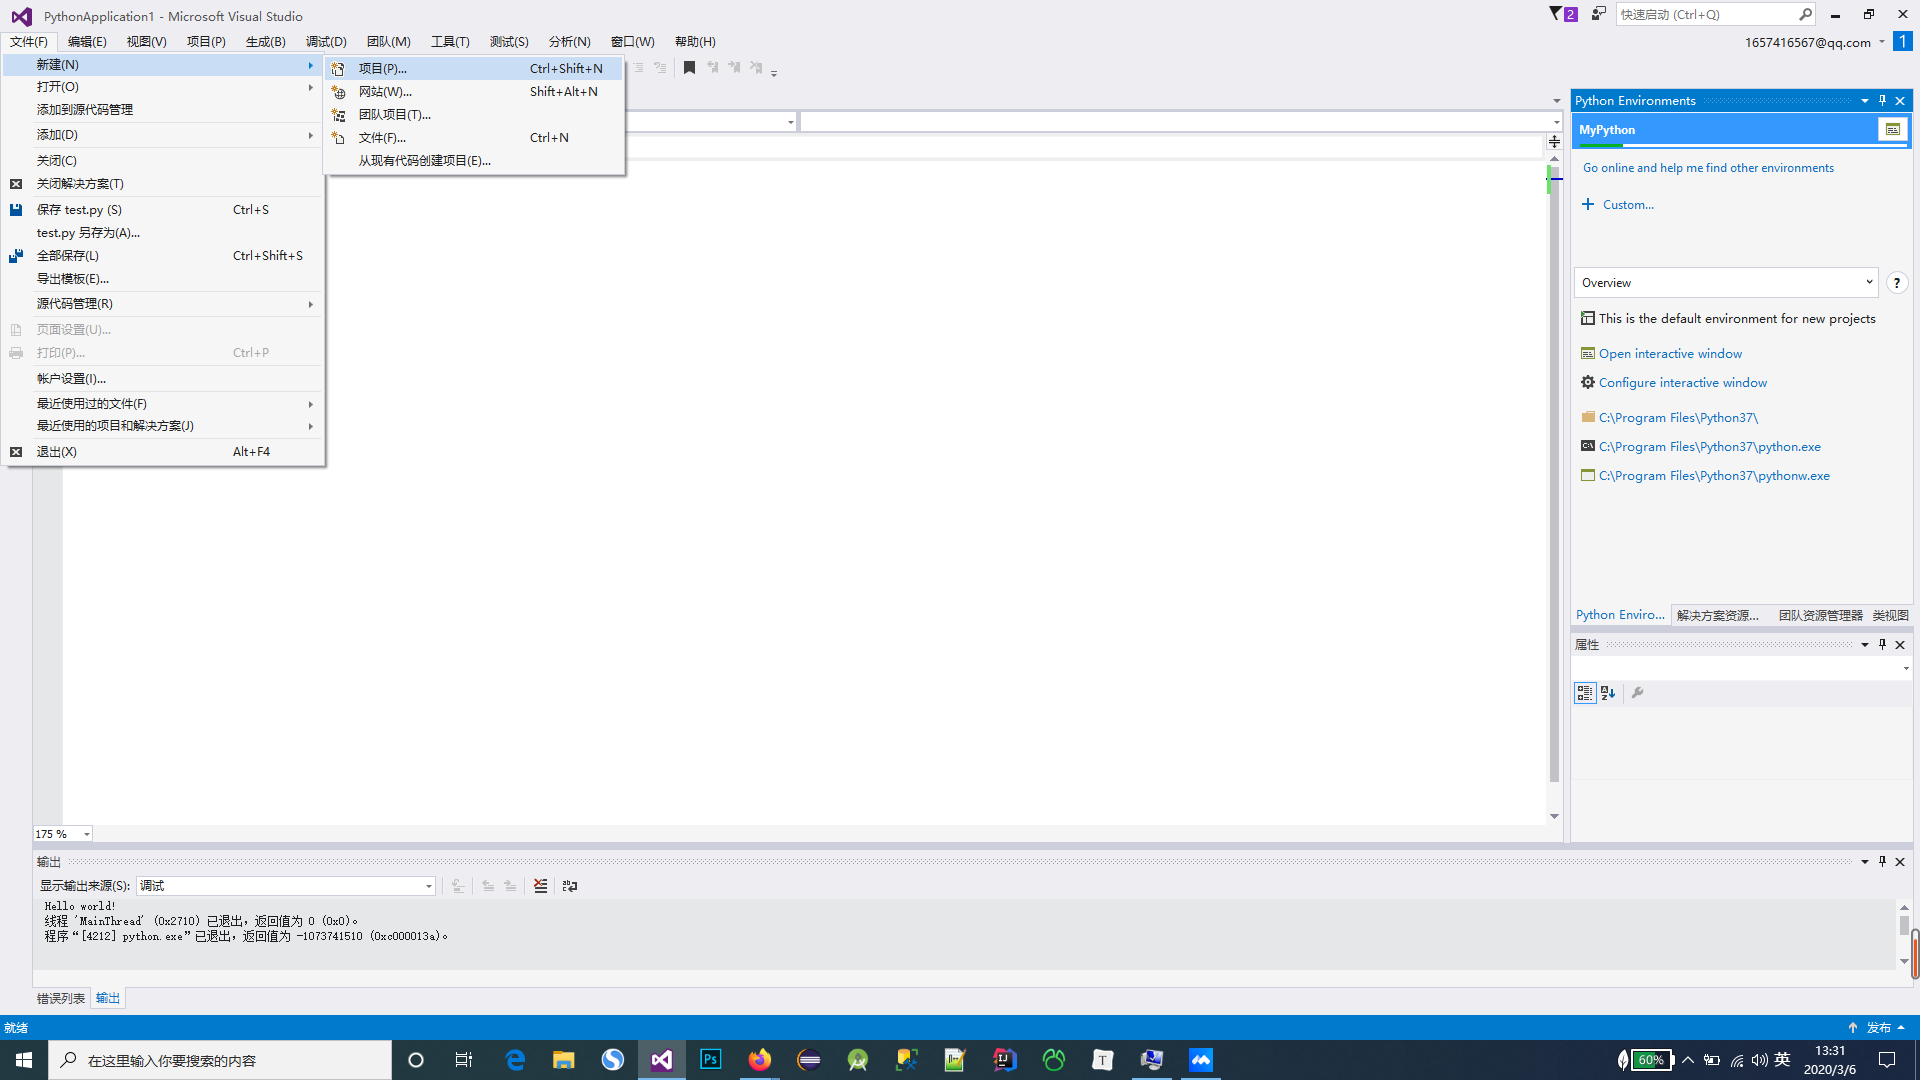Switch the 属性 panel to categorized view
Screen dimensions: 1920x1080
(x=1584, y=692)
